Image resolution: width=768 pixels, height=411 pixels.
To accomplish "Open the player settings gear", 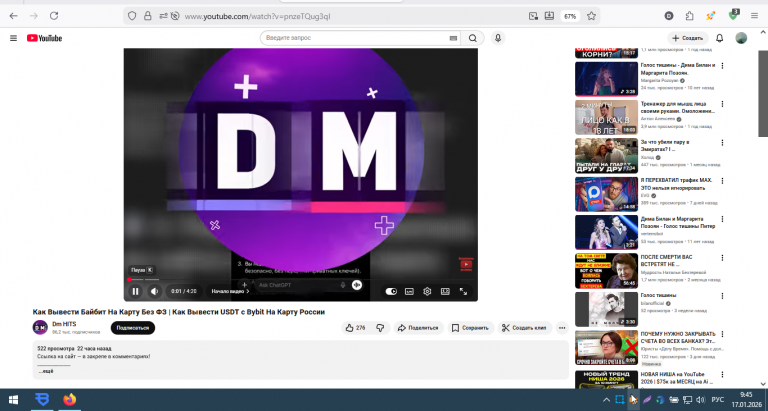I will [x=427, y=291].
